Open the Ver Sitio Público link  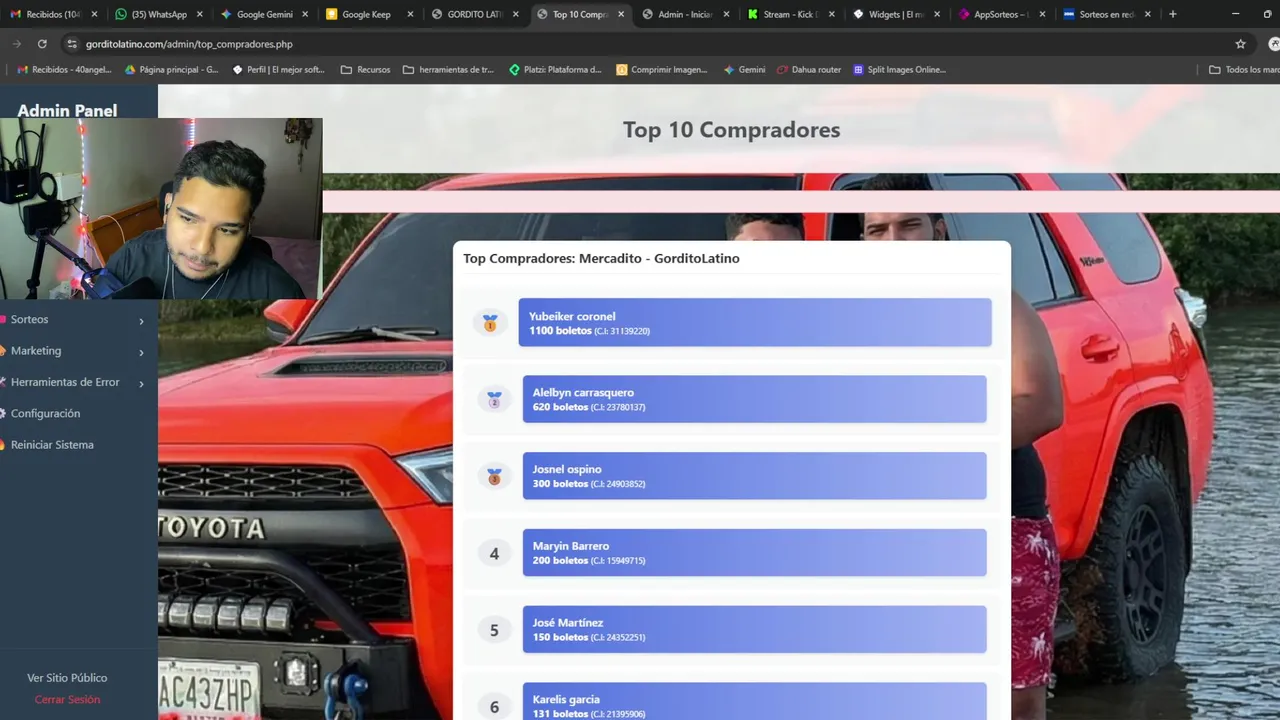[67, 678]
